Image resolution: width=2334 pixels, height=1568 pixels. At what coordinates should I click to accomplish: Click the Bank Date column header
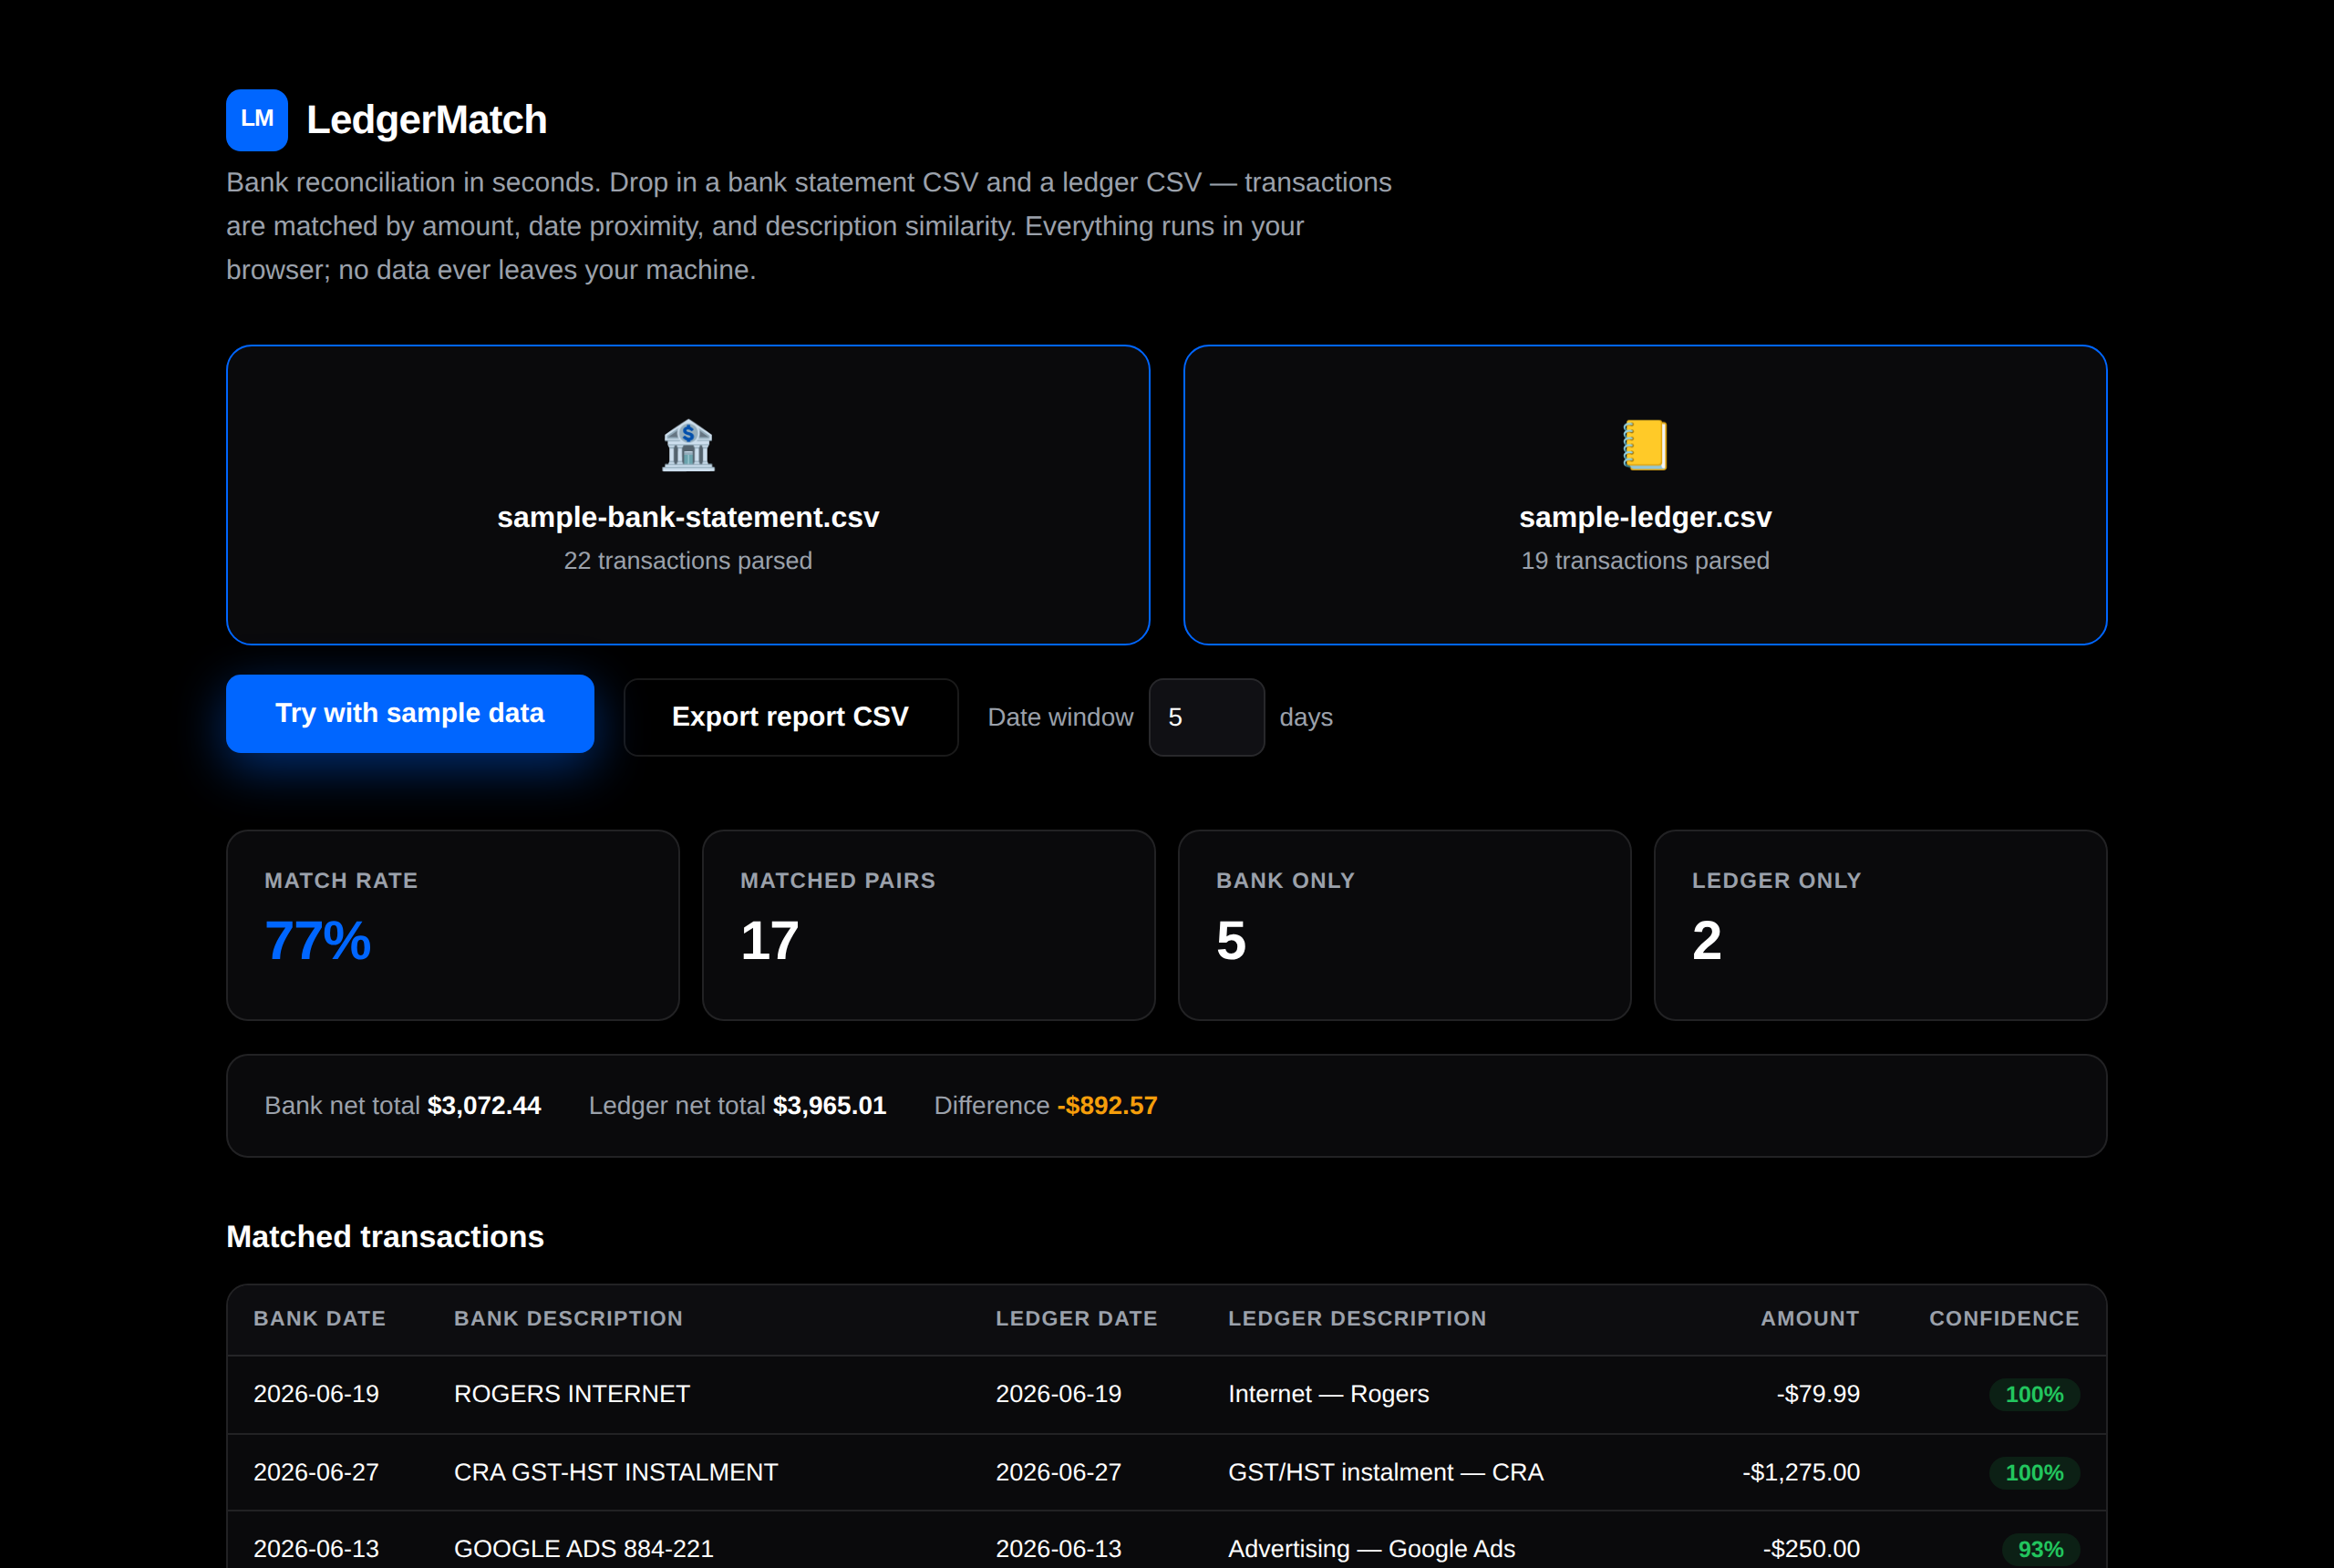pos(320,1318)
